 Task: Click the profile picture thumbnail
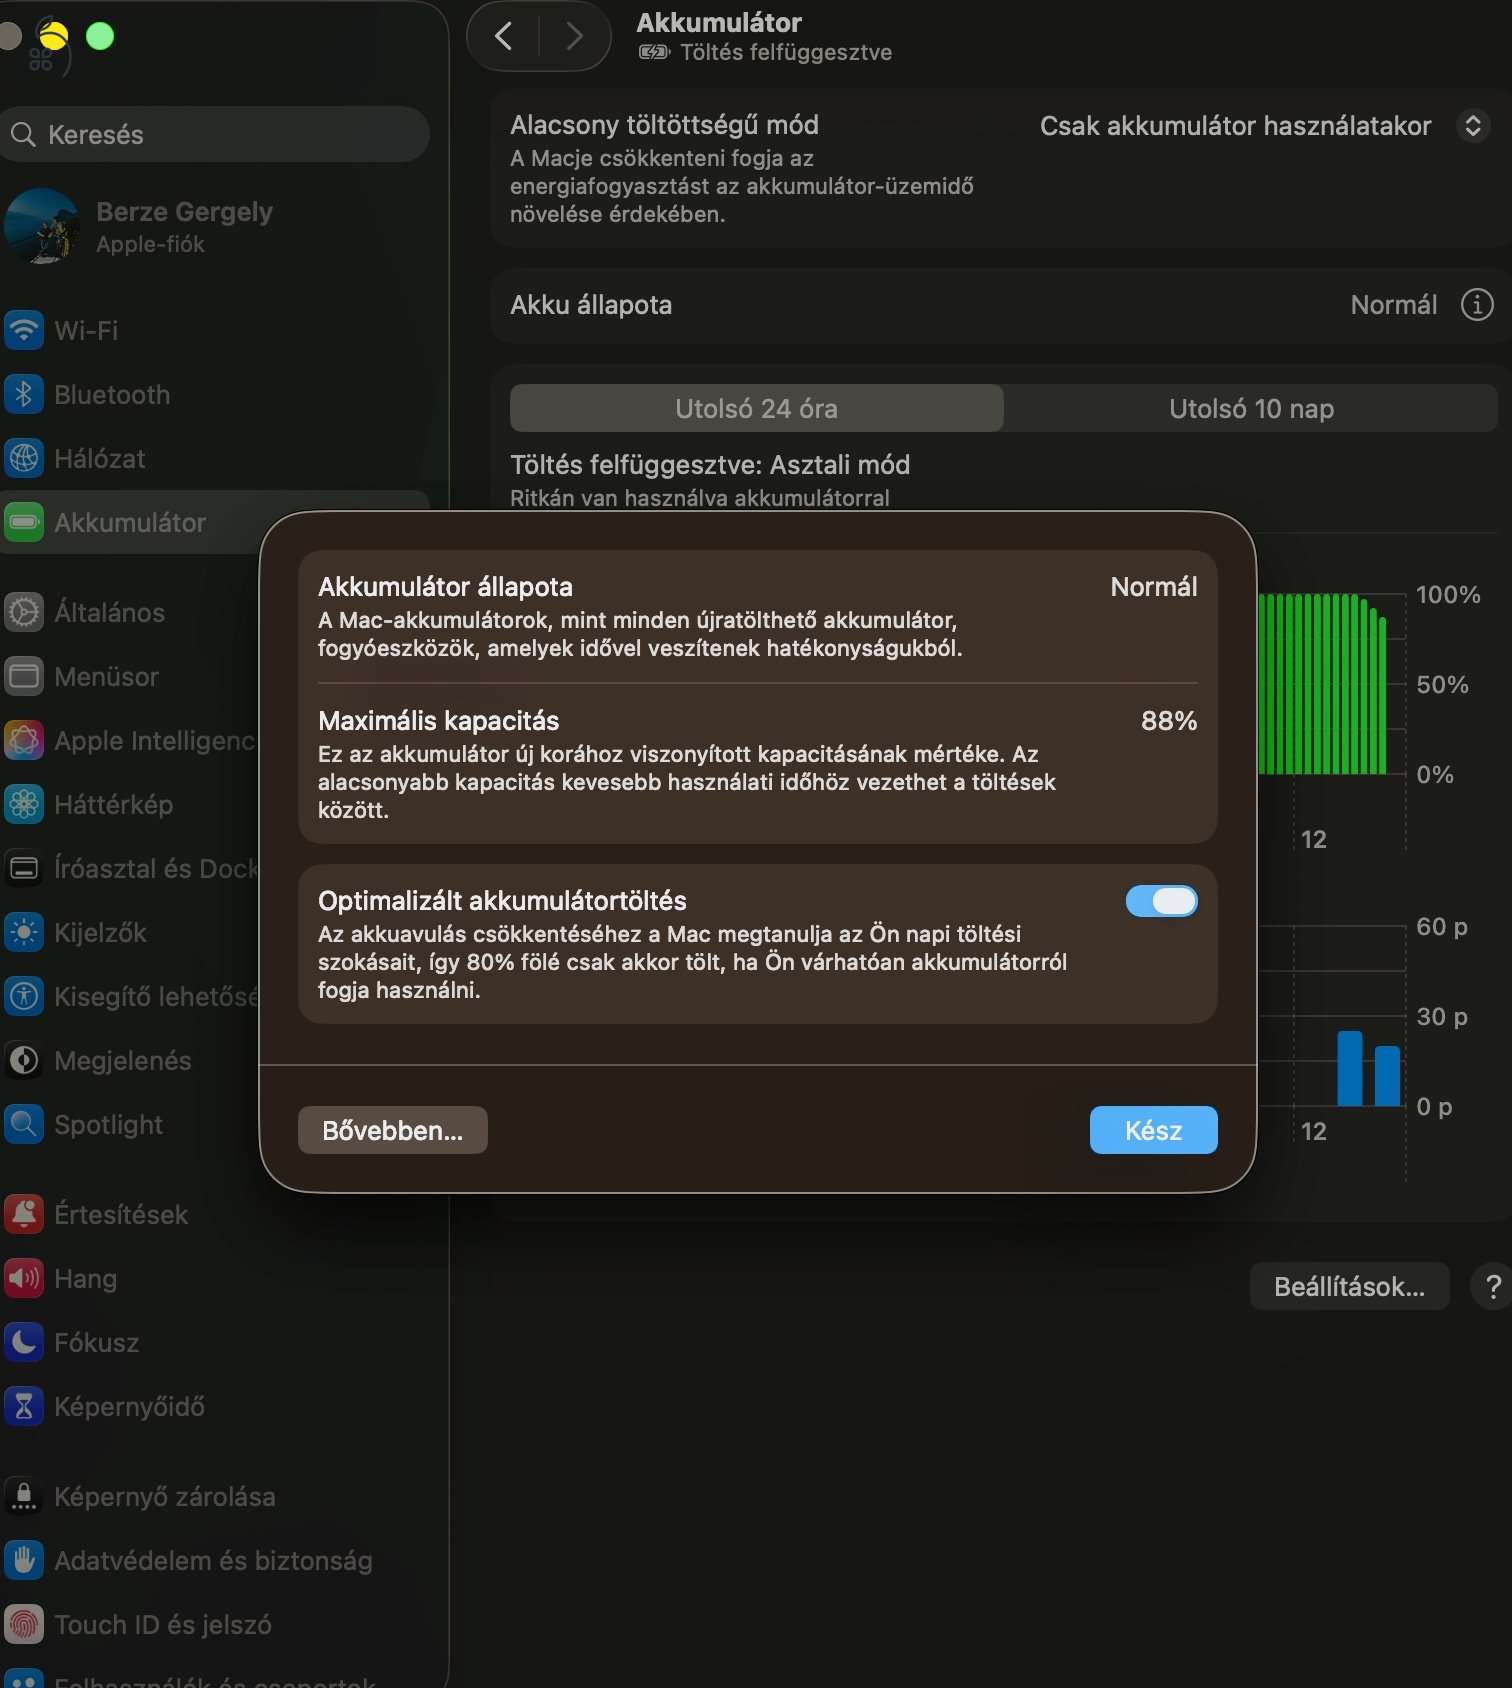pyautogui.click(x=41, y=227)
